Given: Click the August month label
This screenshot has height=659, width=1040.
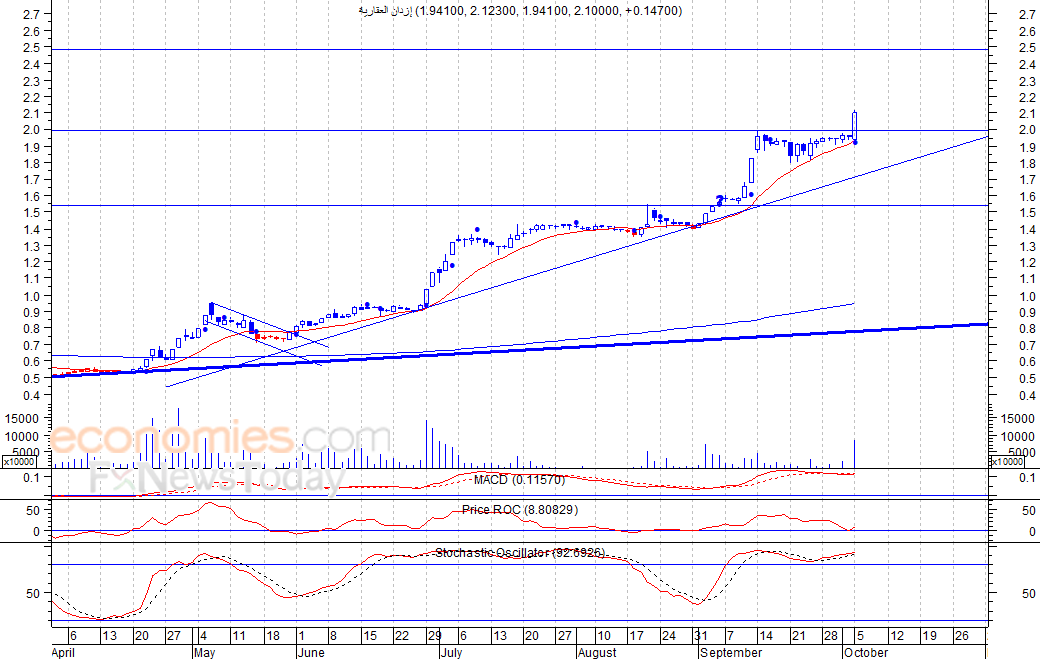Looking at the screenshot, I should pyautogui.click(x=597, y=652).
